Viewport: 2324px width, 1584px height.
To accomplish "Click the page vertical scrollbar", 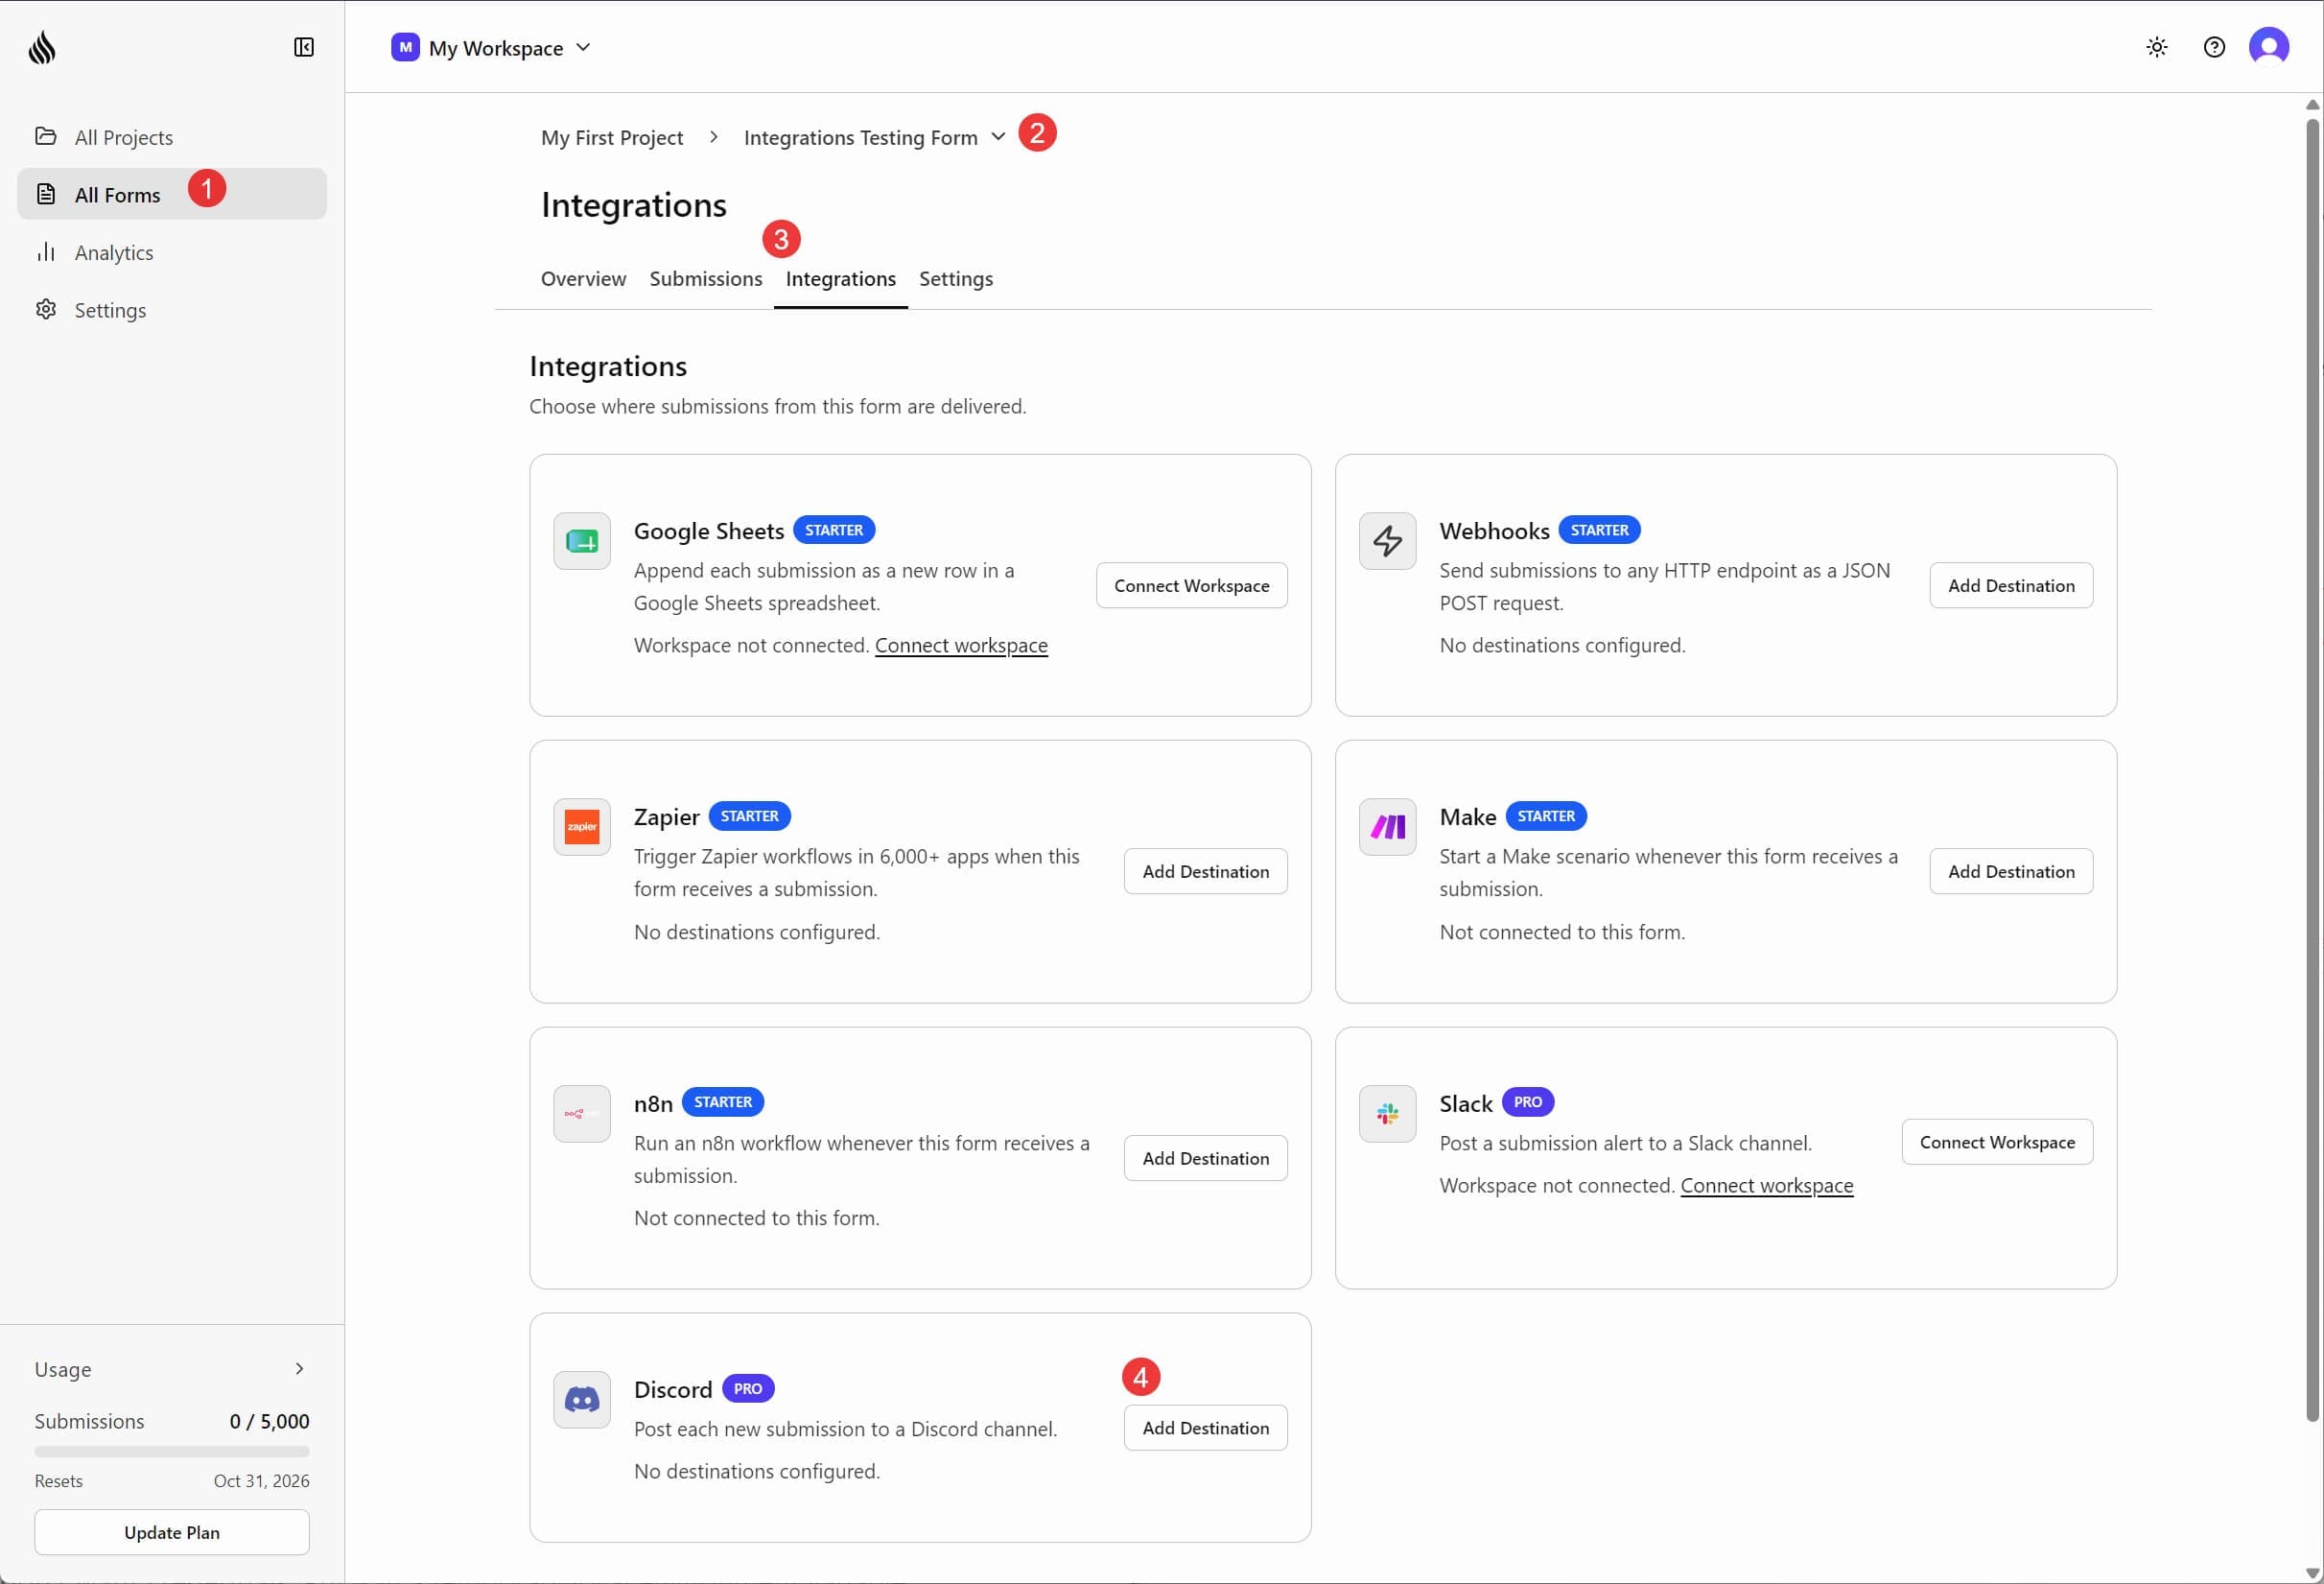I will coord(2312,770).
